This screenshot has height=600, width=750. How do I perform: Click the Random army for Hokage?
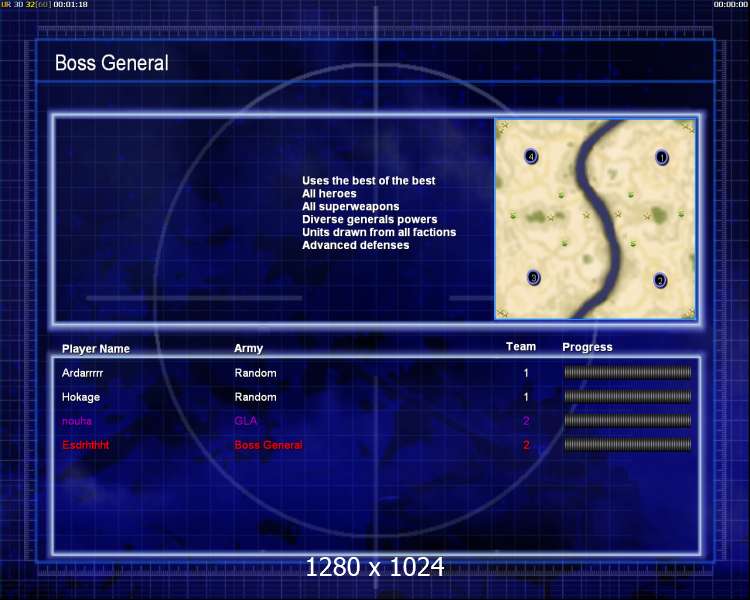click(x=255, y=397)
